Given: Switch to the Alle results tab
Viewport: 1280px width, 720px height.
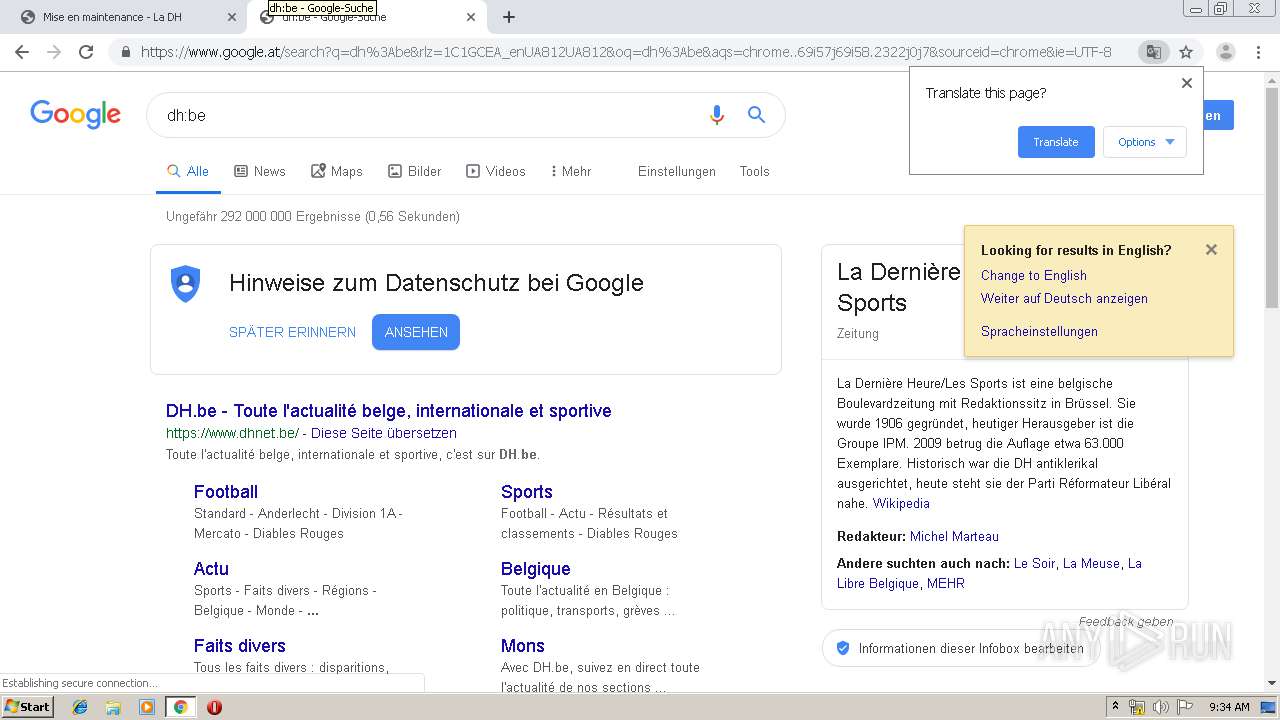Looking at the screenshot, I should [188, 171].
